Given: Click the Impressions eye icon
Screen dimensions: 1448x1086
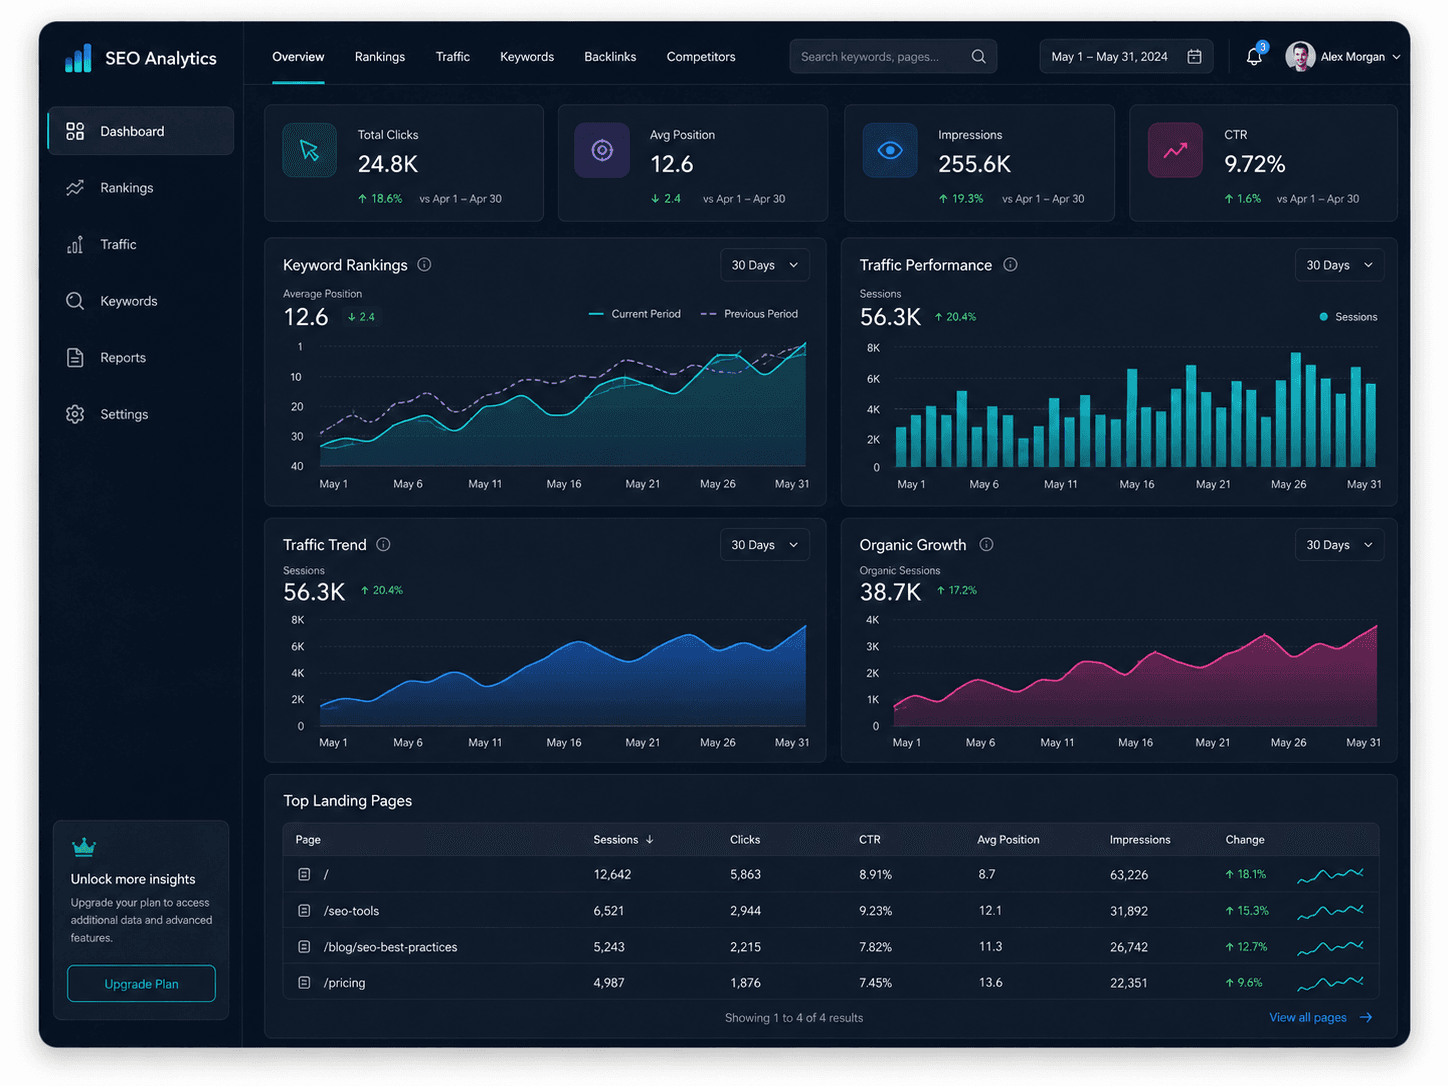Looking at the screenshot, I should click(890, 150).
